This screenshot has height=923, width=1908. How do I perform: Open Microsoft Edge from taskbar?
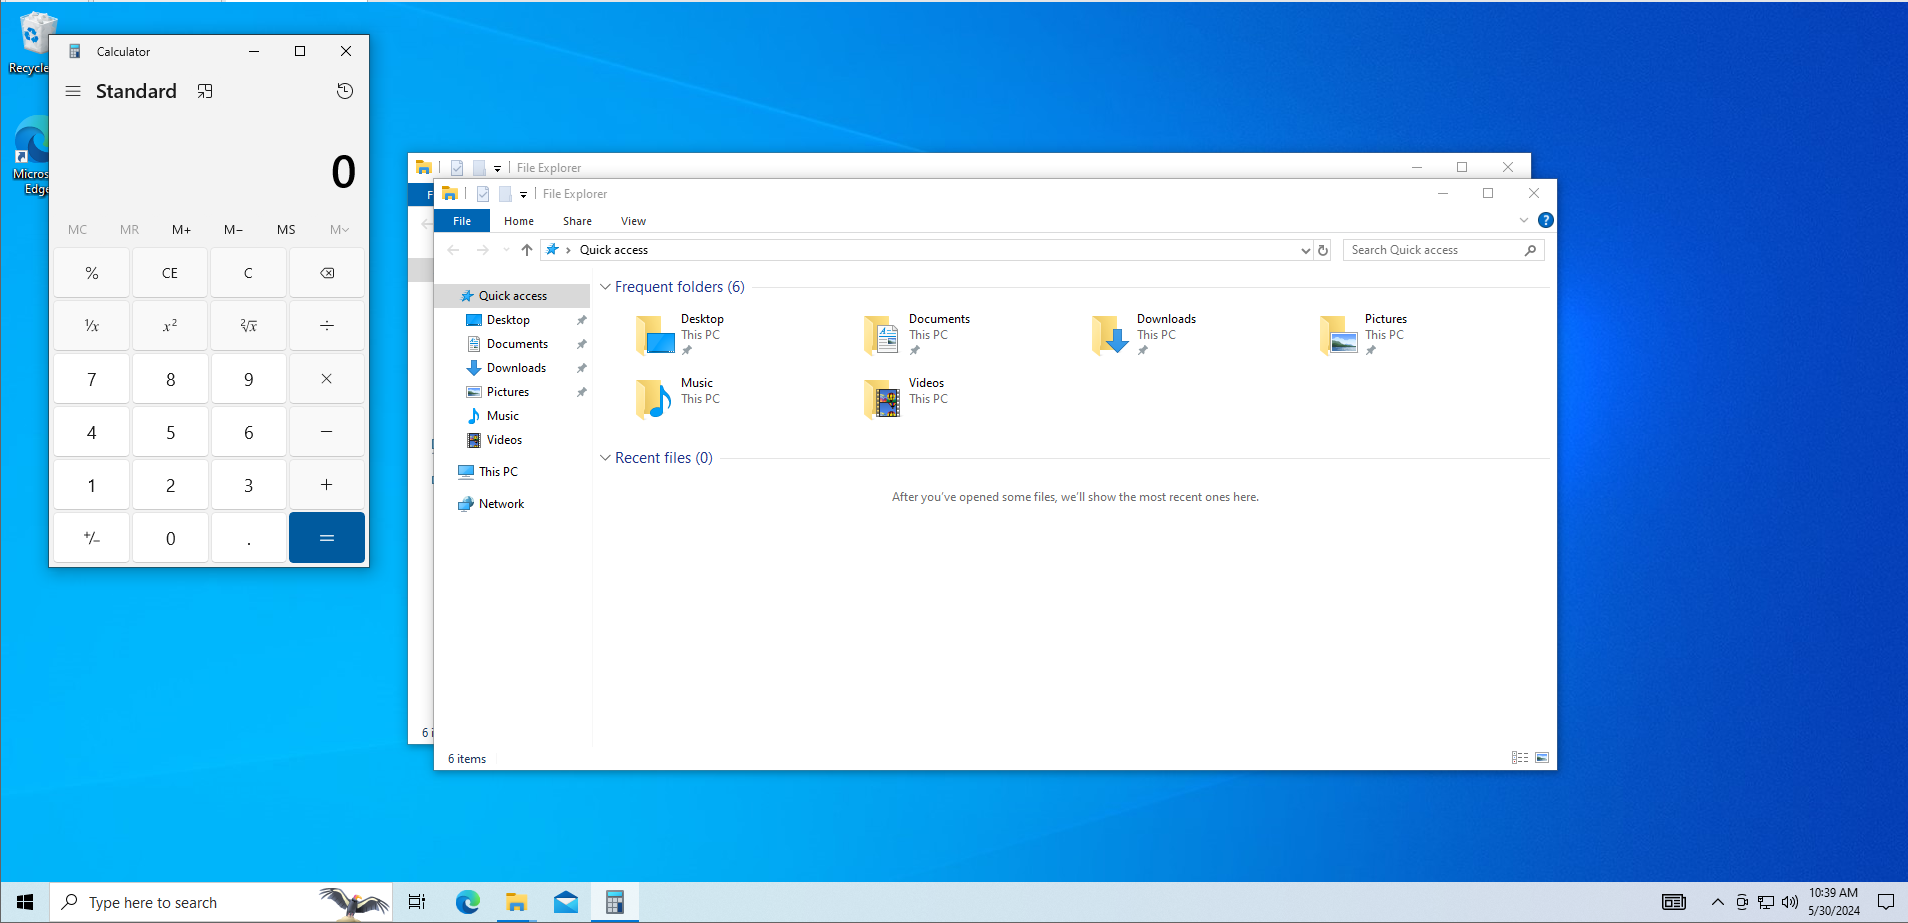[468, 902]
